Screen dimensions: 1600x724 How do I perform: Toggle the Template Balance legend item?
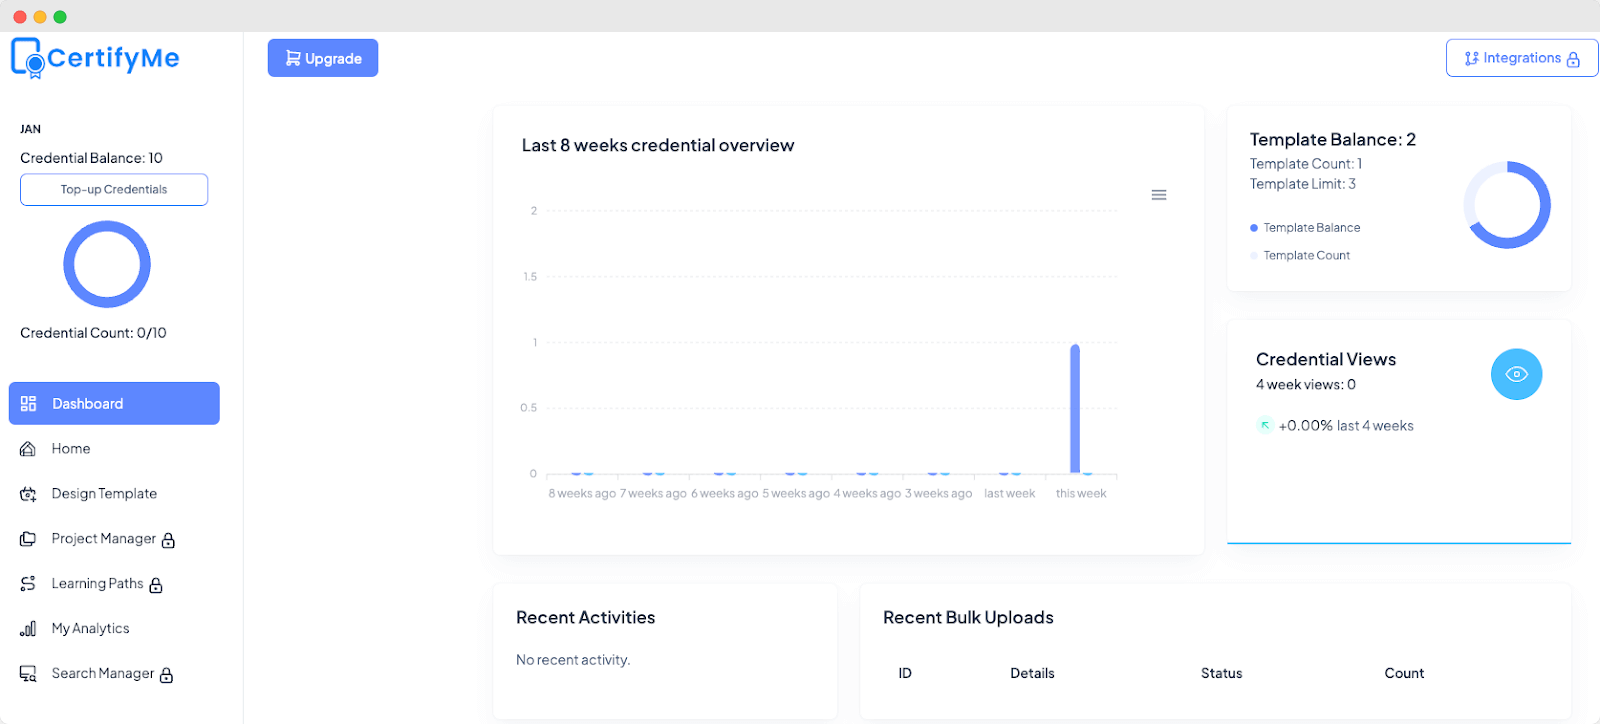pos(1305,228)
